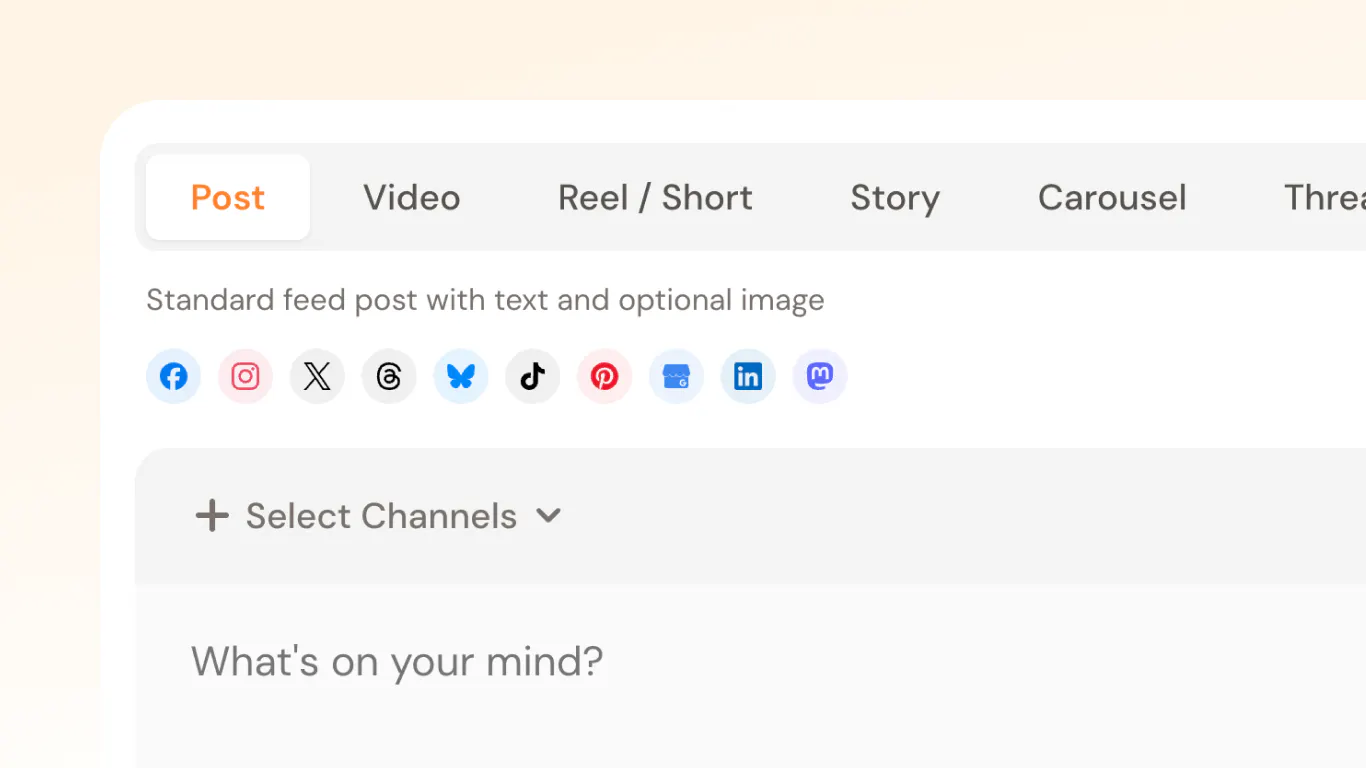This screenshot has height=768, width=1366.
Task: Click the Facebook channel icon
Action: point(173,377)
